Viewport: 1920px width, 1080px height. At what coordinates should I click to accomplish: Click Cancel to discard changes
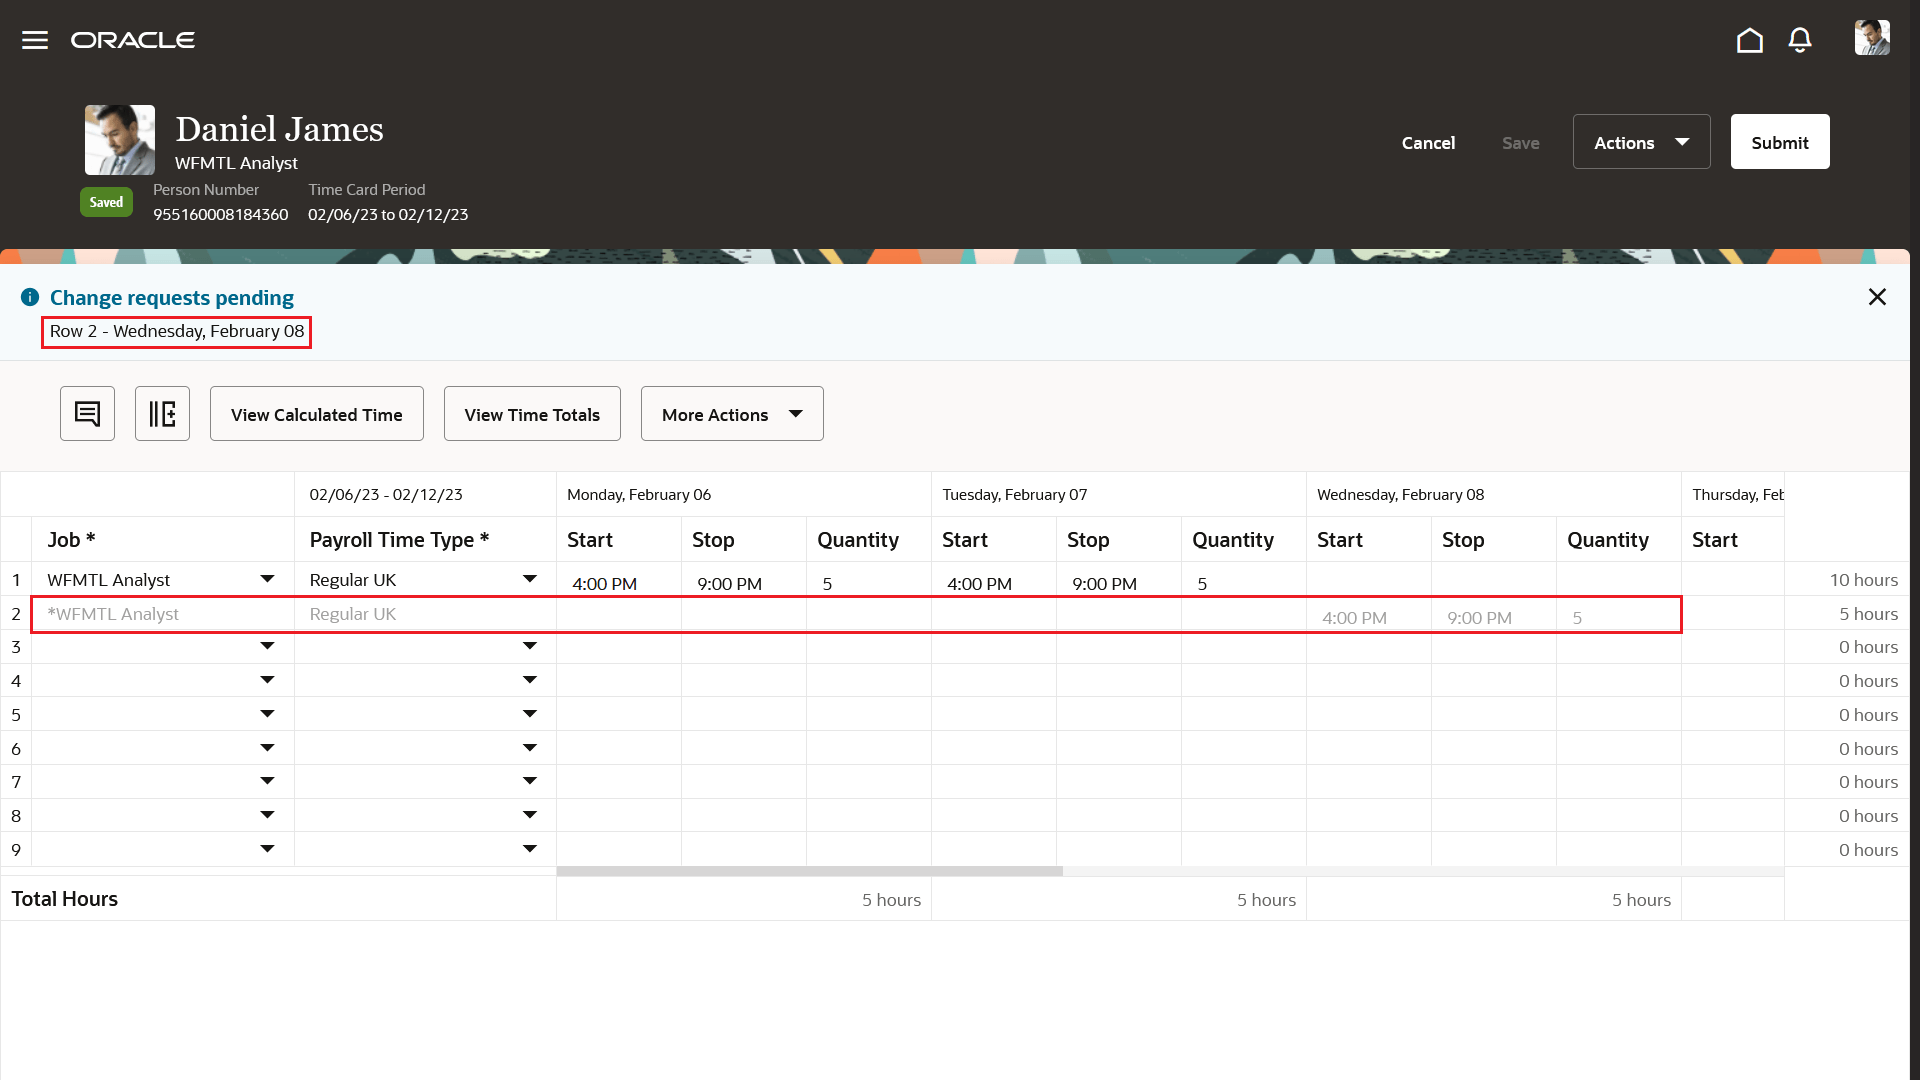coord(1428,142)
